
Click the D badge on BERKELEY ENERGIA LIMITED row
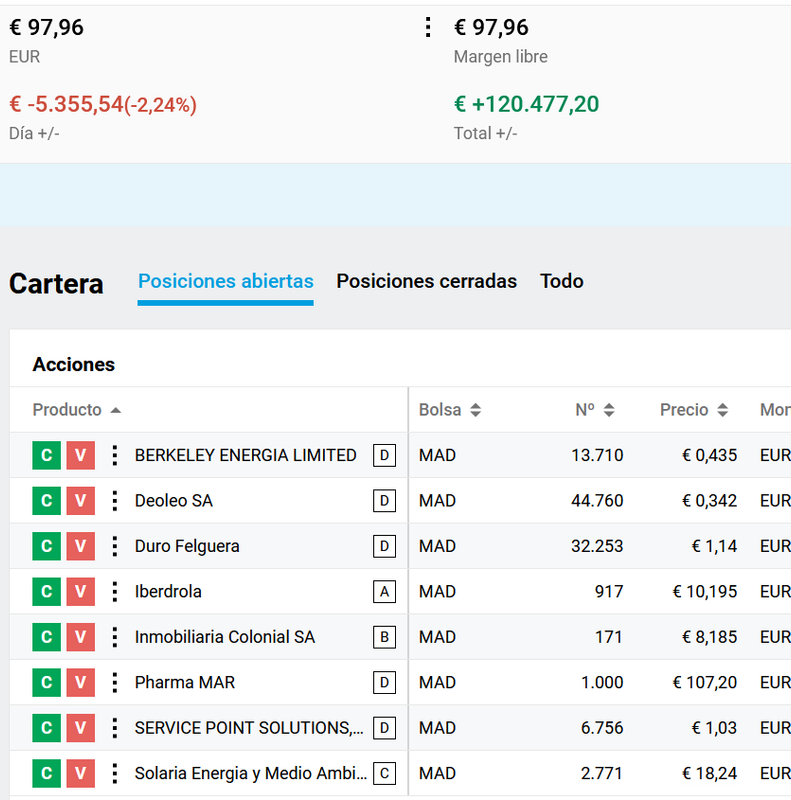point(384,455)
